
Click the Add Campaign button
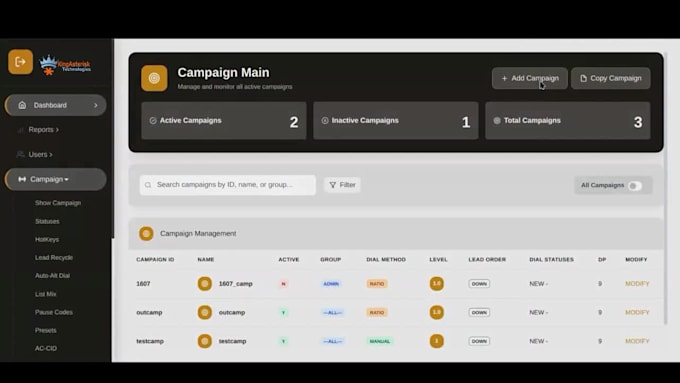(x=530, y=78)
